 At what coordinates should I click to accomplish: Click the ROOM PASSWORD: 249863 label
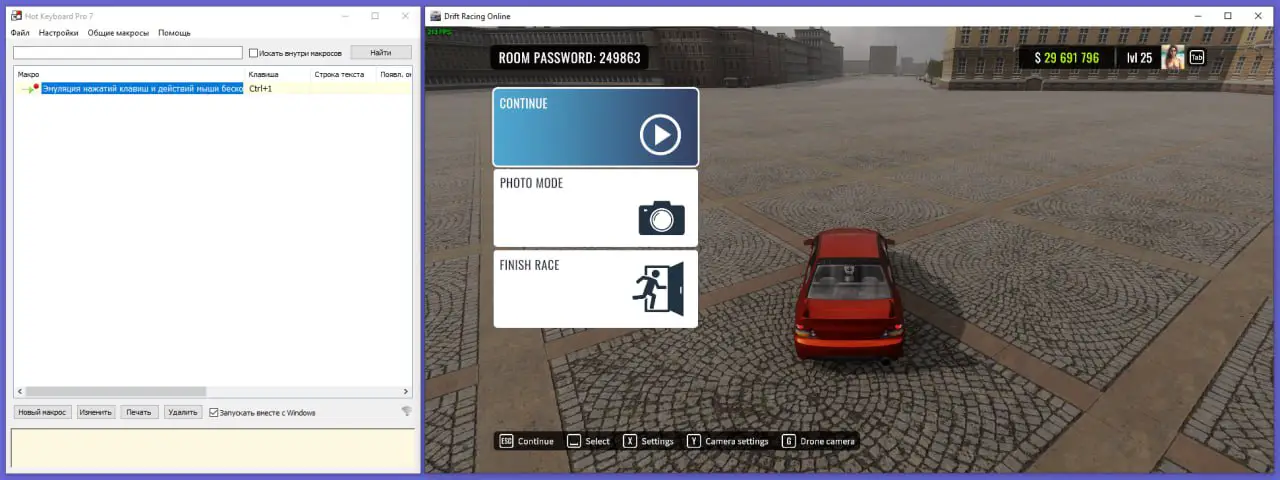[x=569, y=58]
